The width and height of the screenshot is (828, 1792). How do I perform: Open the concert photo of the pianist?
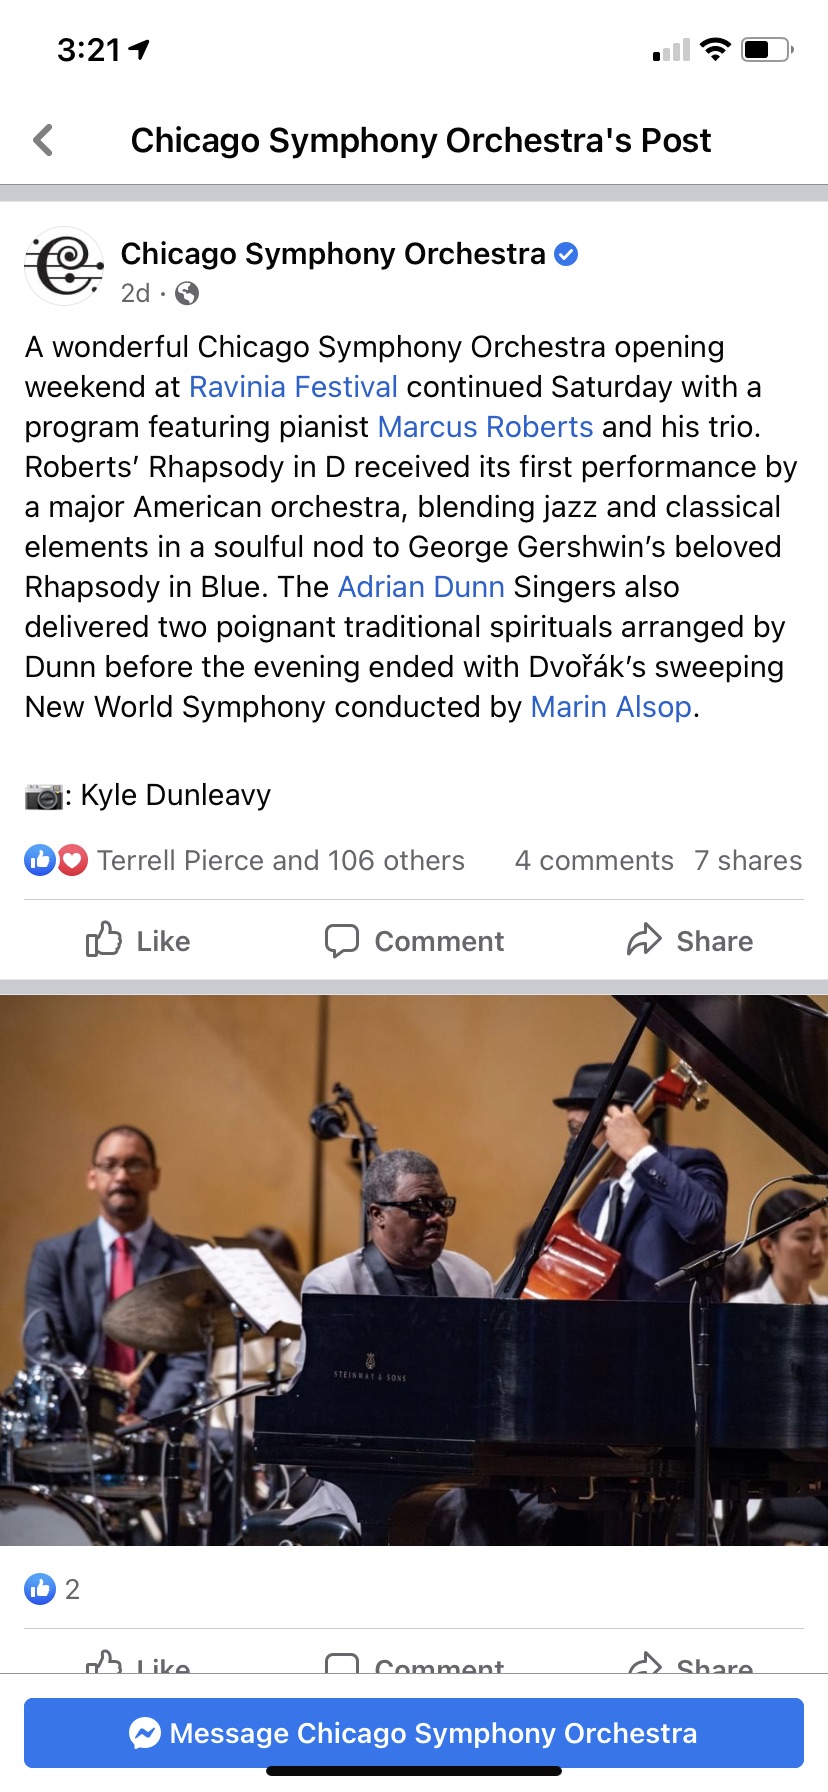pyautogui.click(x=414, y=1270)
